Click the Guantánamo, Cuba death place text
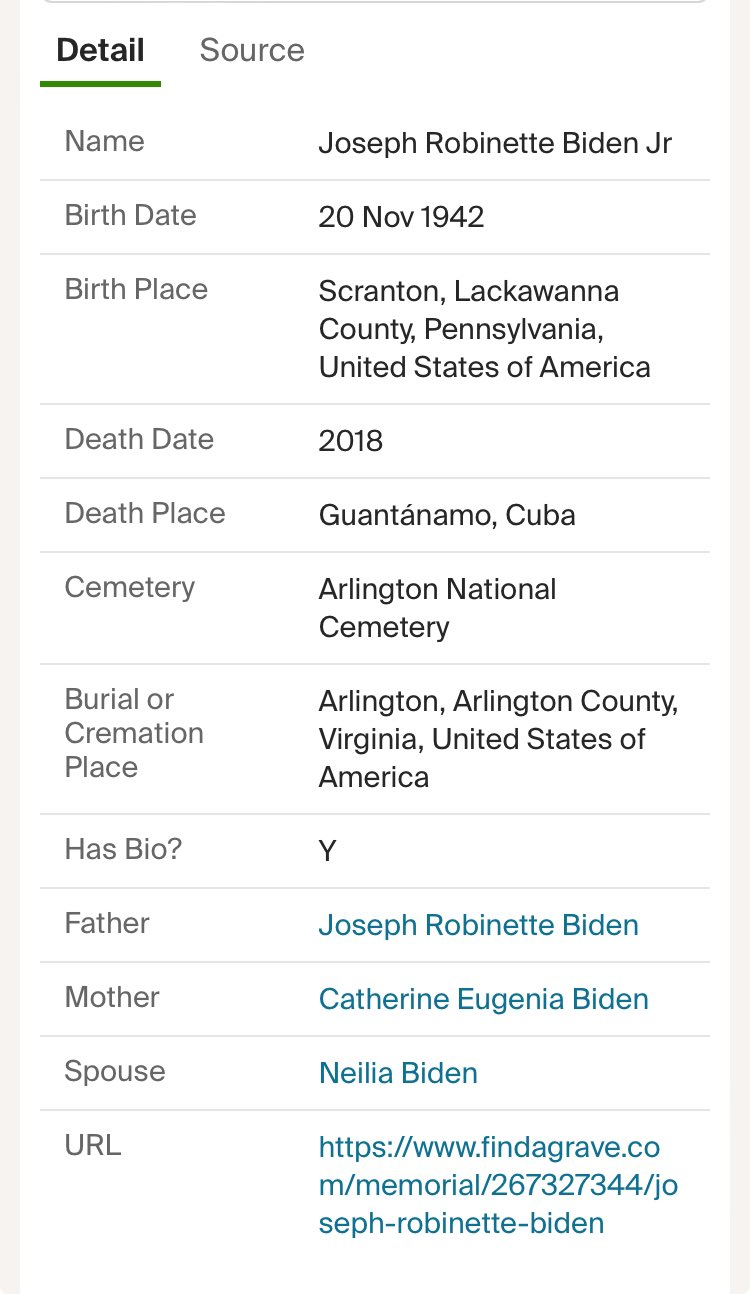 click(x=446, y=515)
